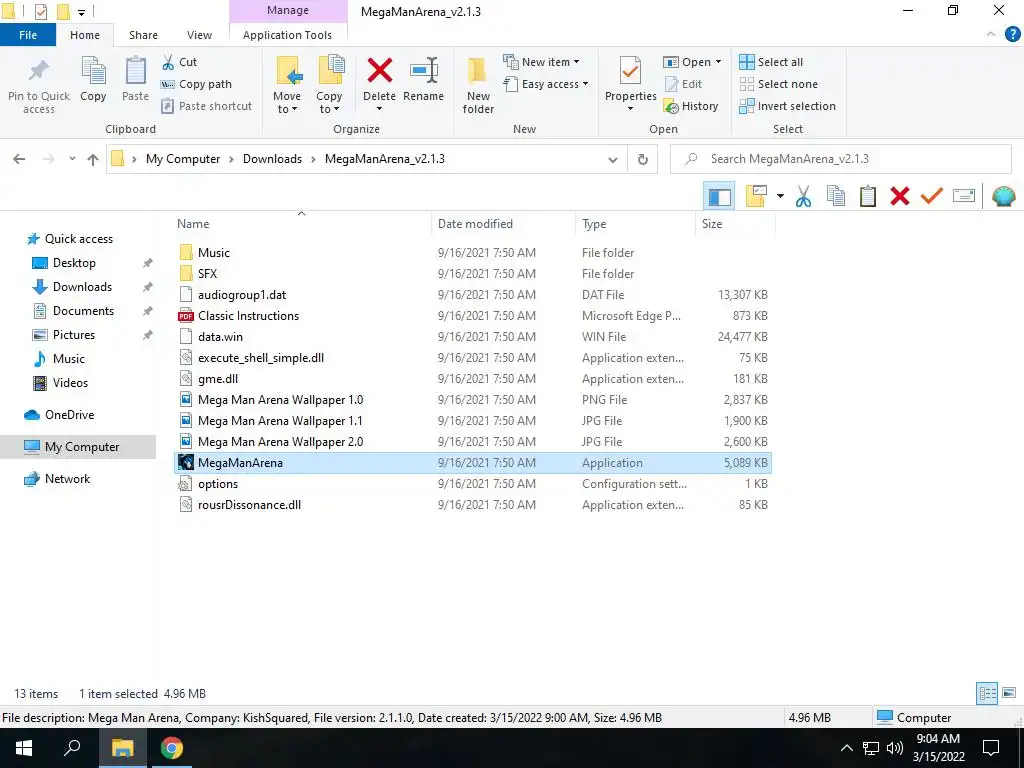Image resolution: width=1024 pixels, height=768 pixels.
Task: Show file History from ribbon
Action: 690,106
